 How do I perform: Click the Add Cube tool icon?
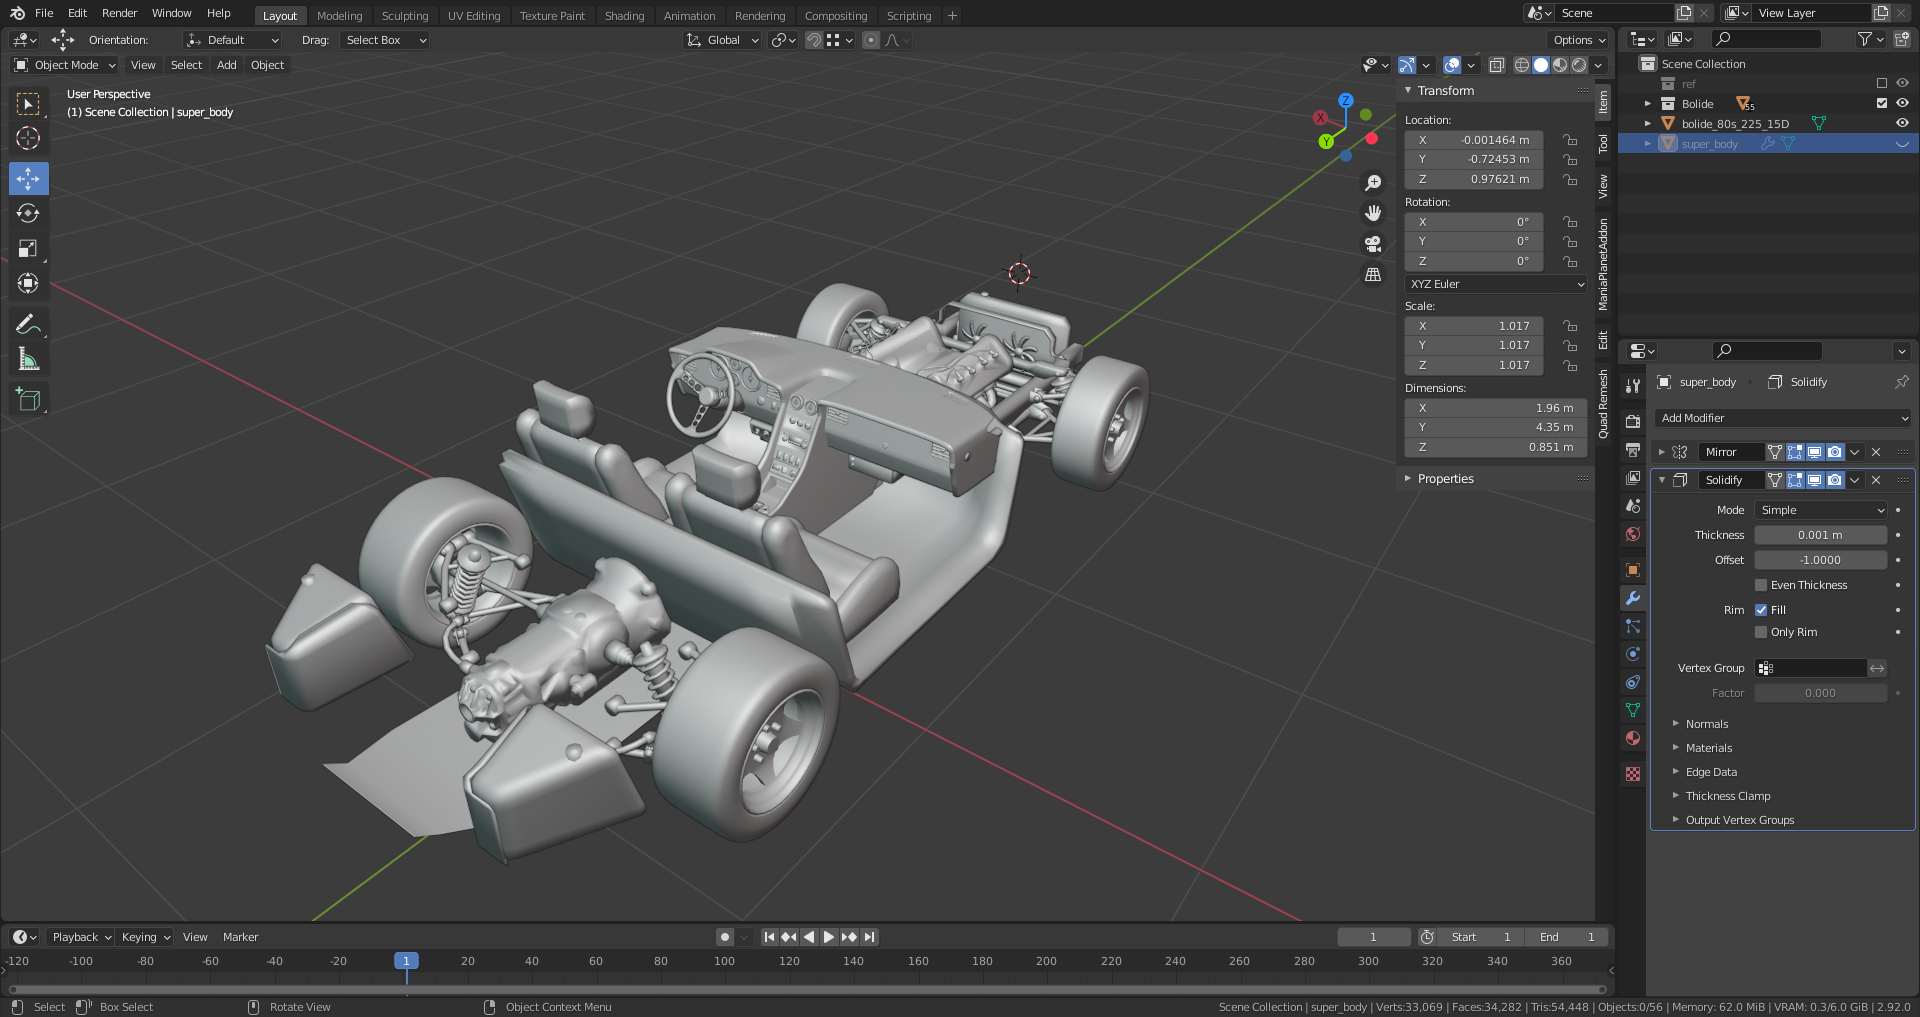click(28, 400)
